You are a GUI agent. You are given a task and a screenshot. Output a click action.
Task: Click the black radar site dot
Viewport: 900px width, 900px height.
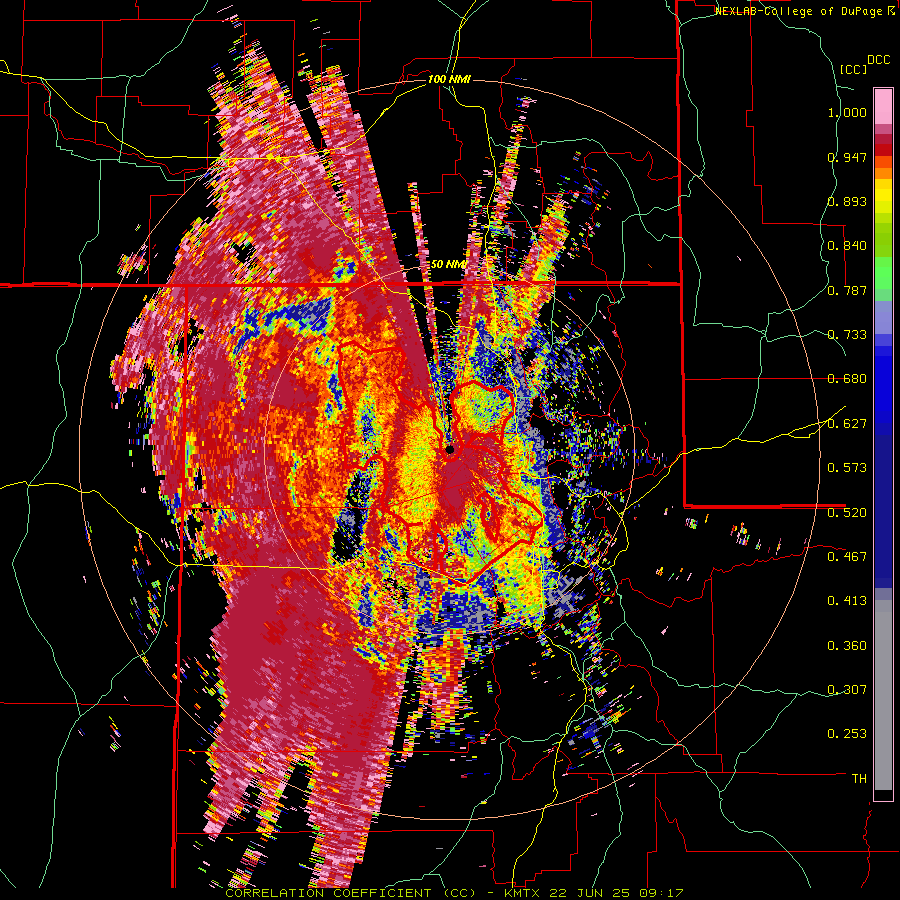[x=450, y=449]
